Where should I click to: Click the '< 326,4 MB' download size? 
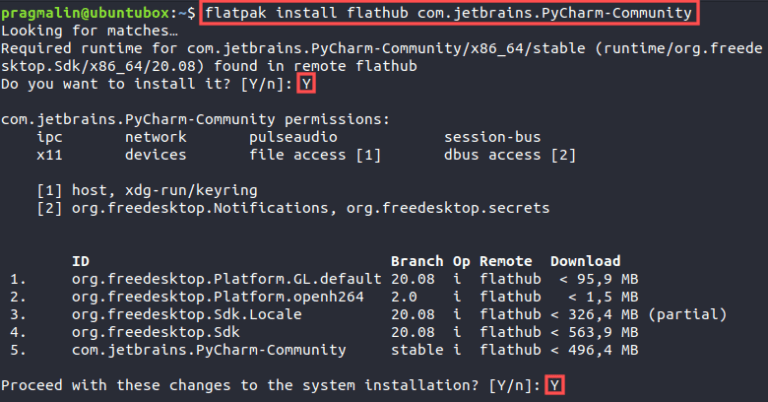594,314
